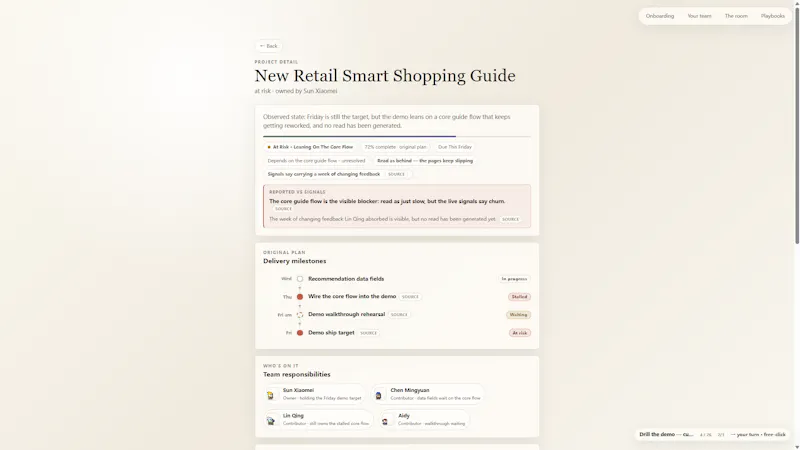Click the In progress status badge
Screen dimensions: 800x450
[x=514, y=279]
